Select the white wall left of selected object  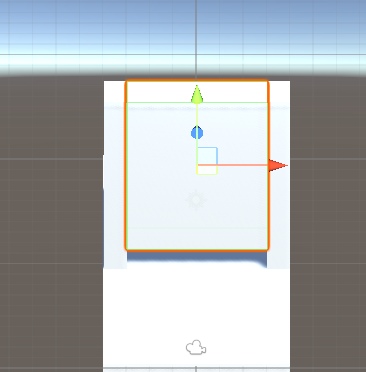114,173
